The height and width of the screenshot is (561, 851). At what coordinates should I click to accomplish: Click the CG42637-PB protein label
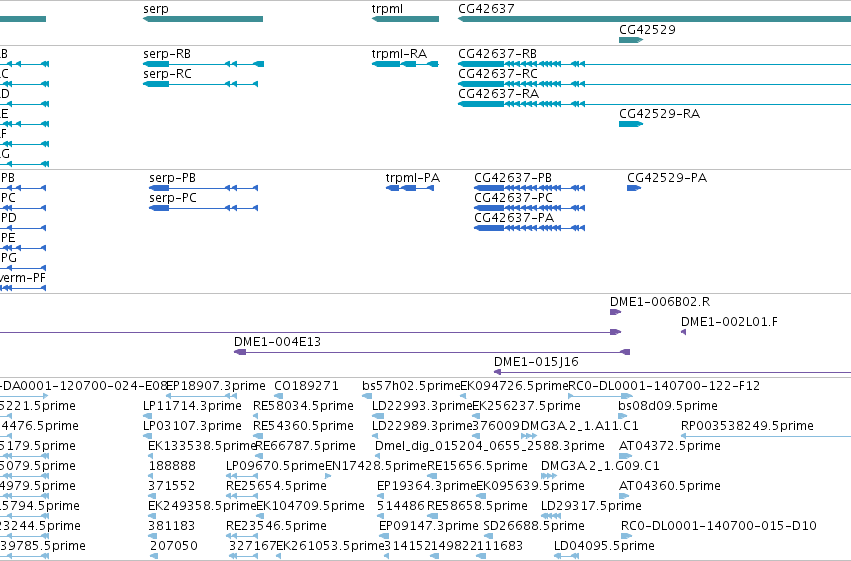[513, 178]
